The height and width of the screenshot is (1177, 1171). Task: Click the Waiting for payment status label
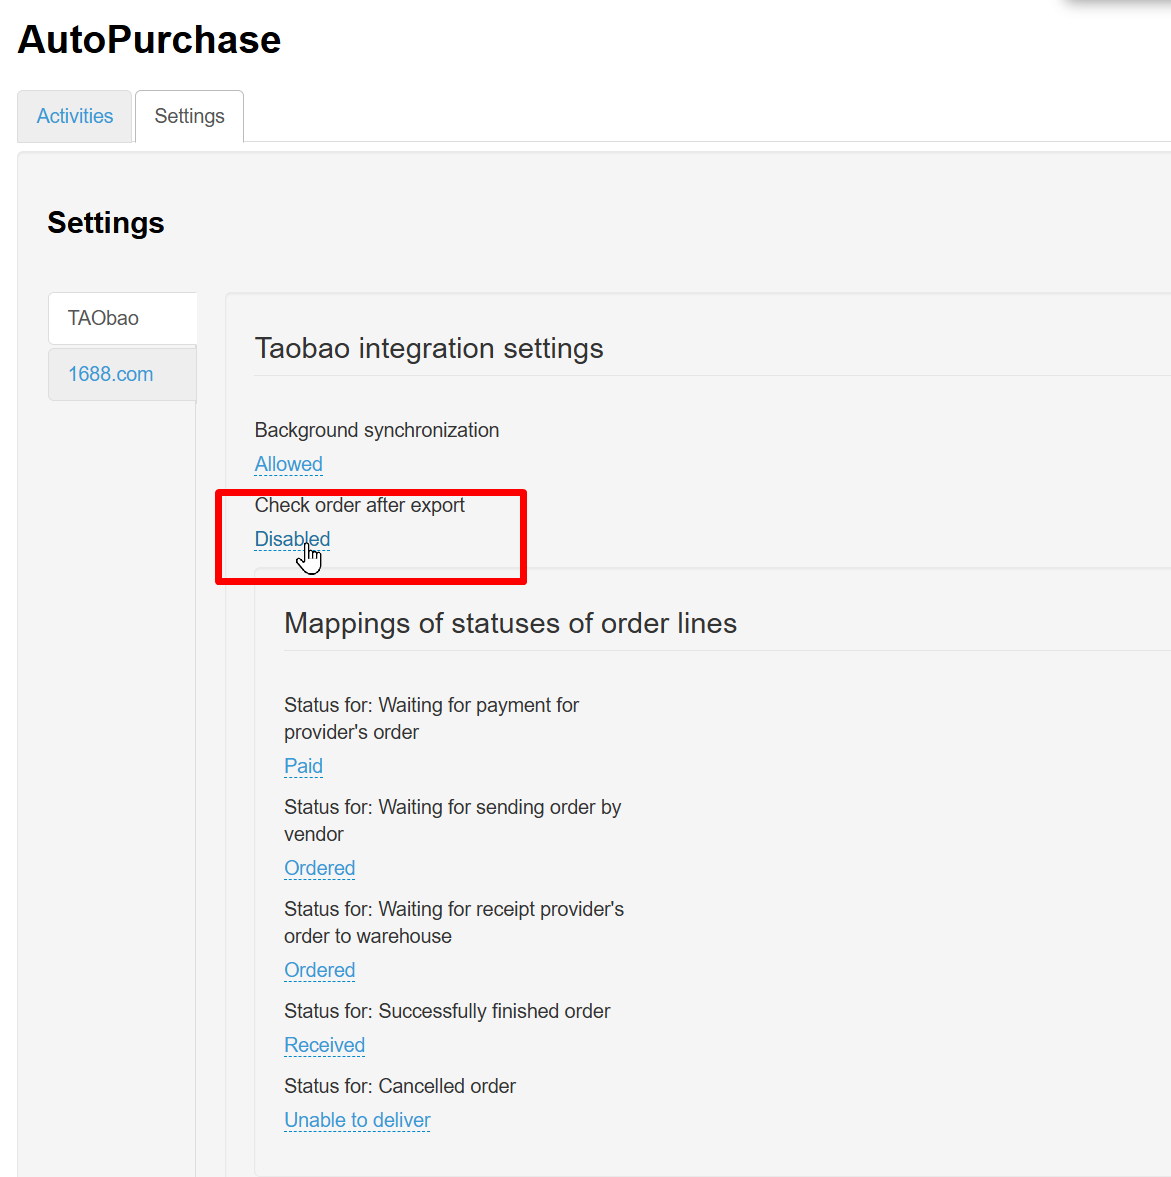[x=431, y=718]
